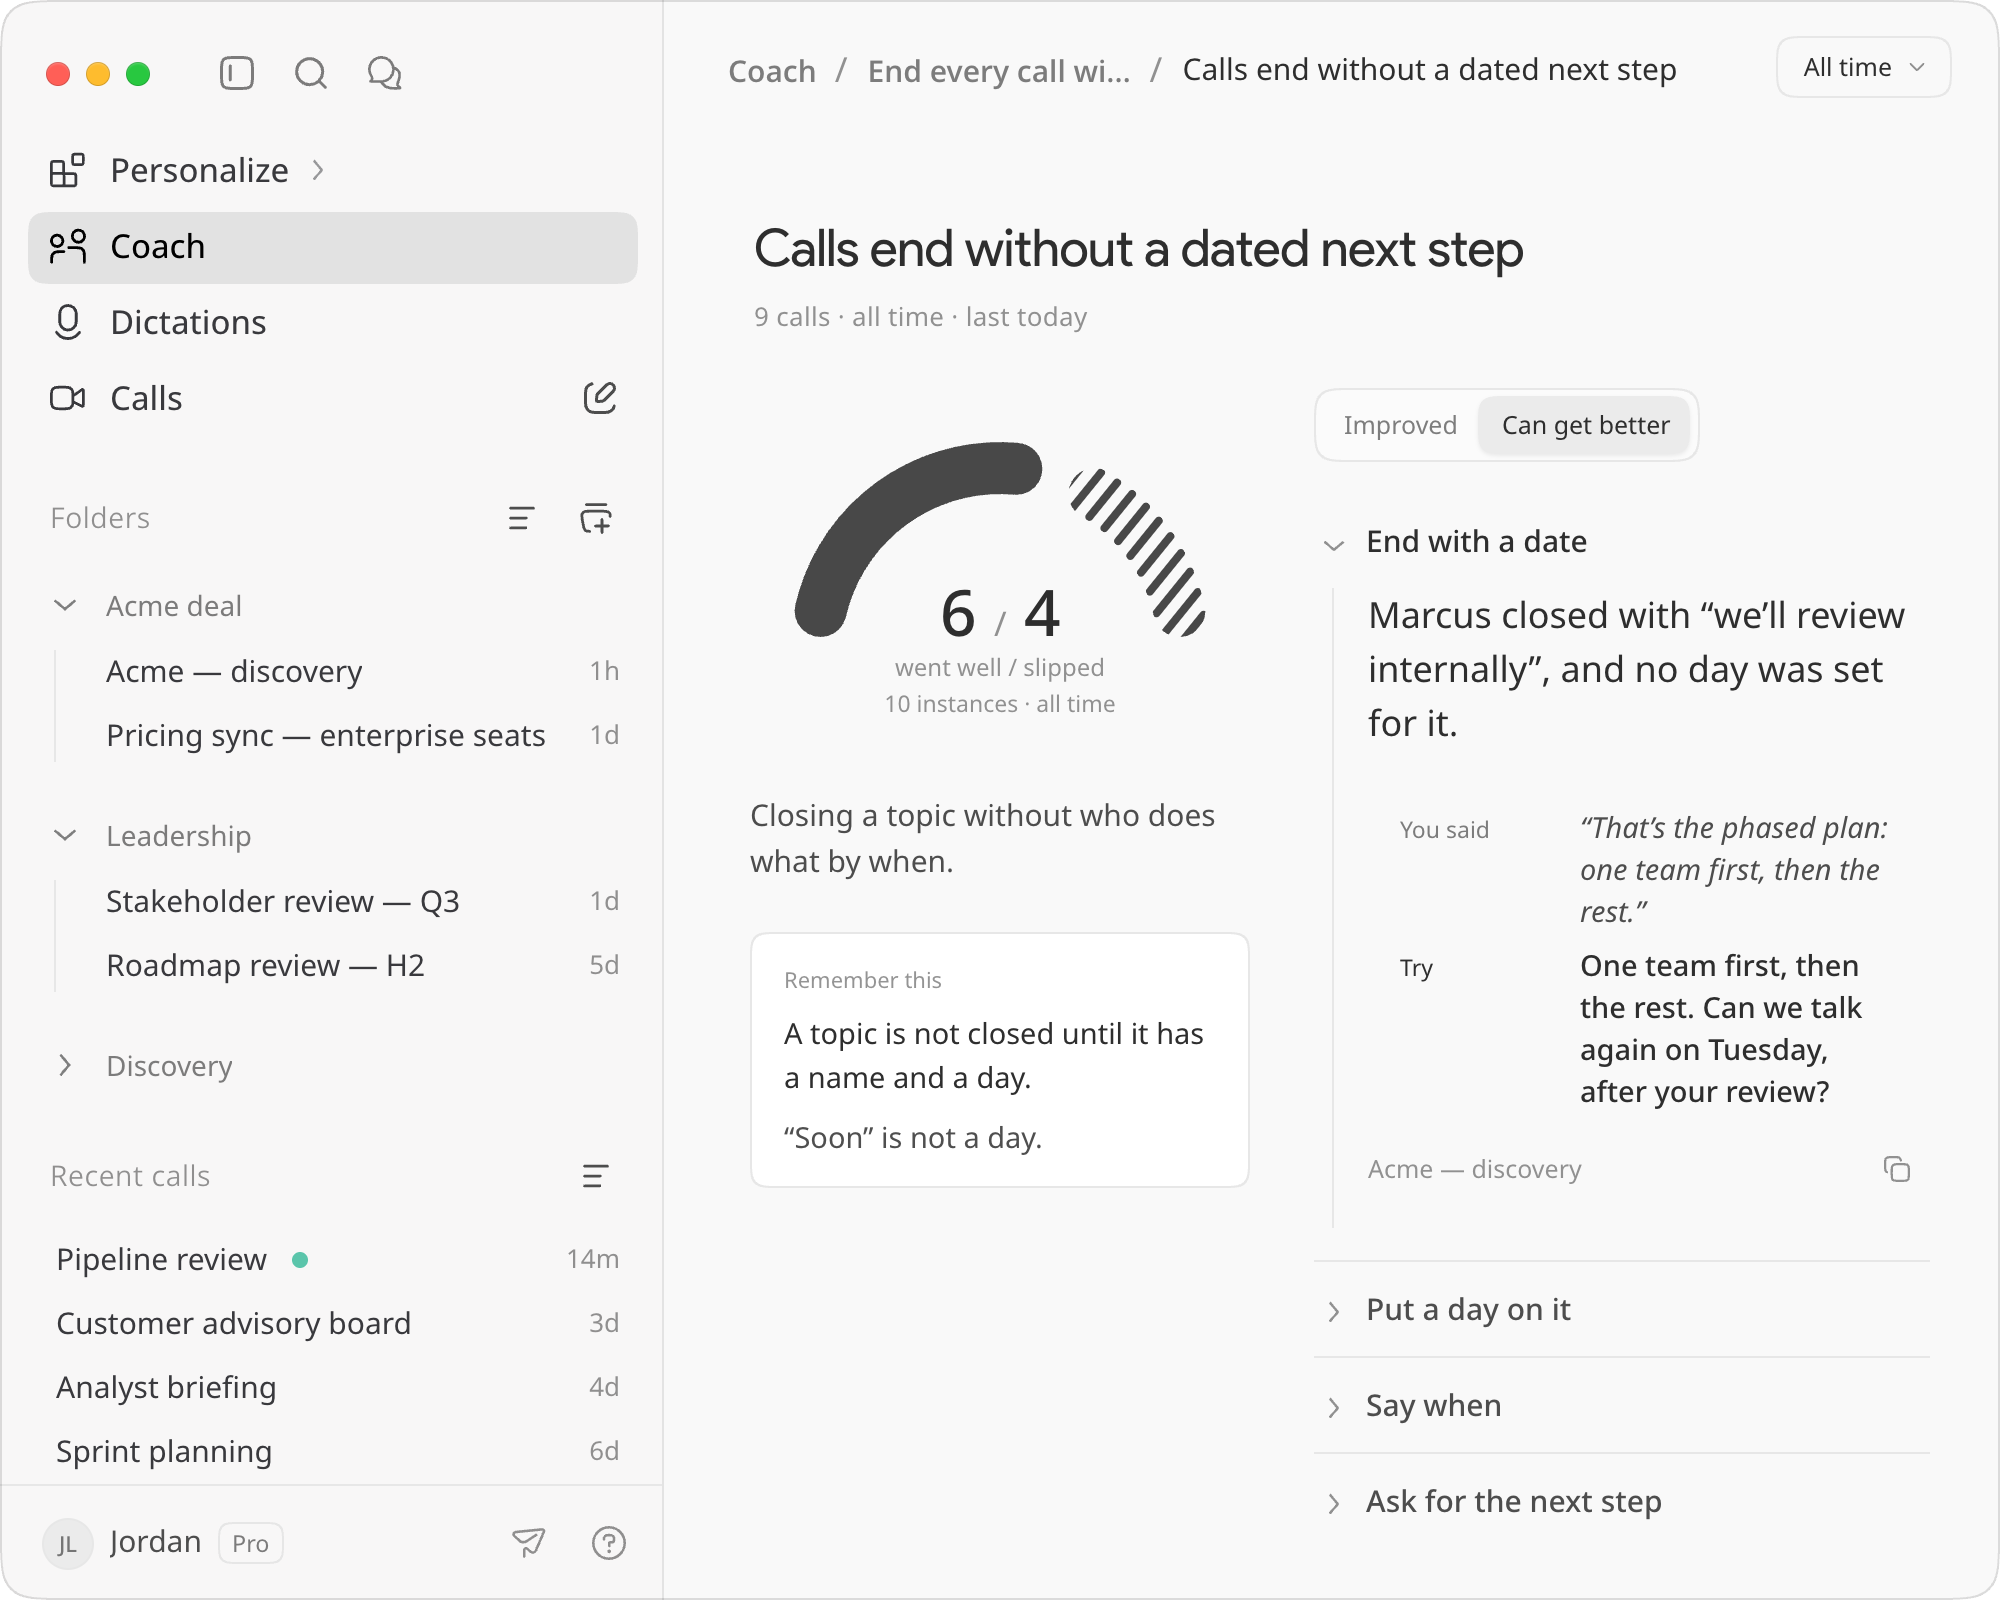The width and height of the screenshot is (2000, 1600).
Task: Select the Can get better segment
Action: (x=1585, y=425)
